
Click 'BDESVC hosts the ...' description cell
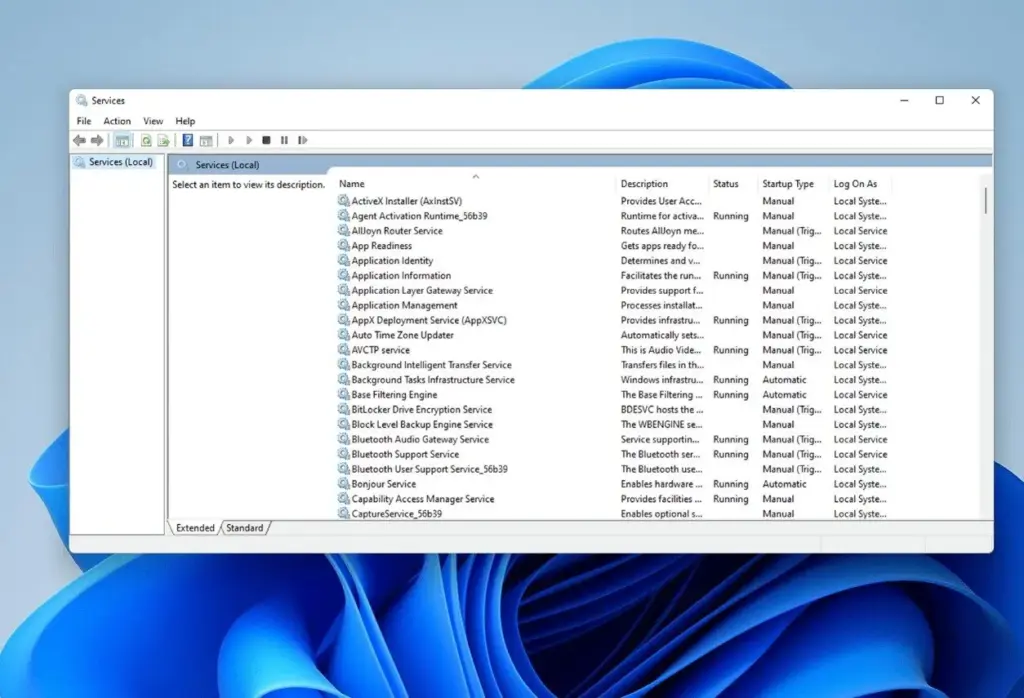(662, 409)
